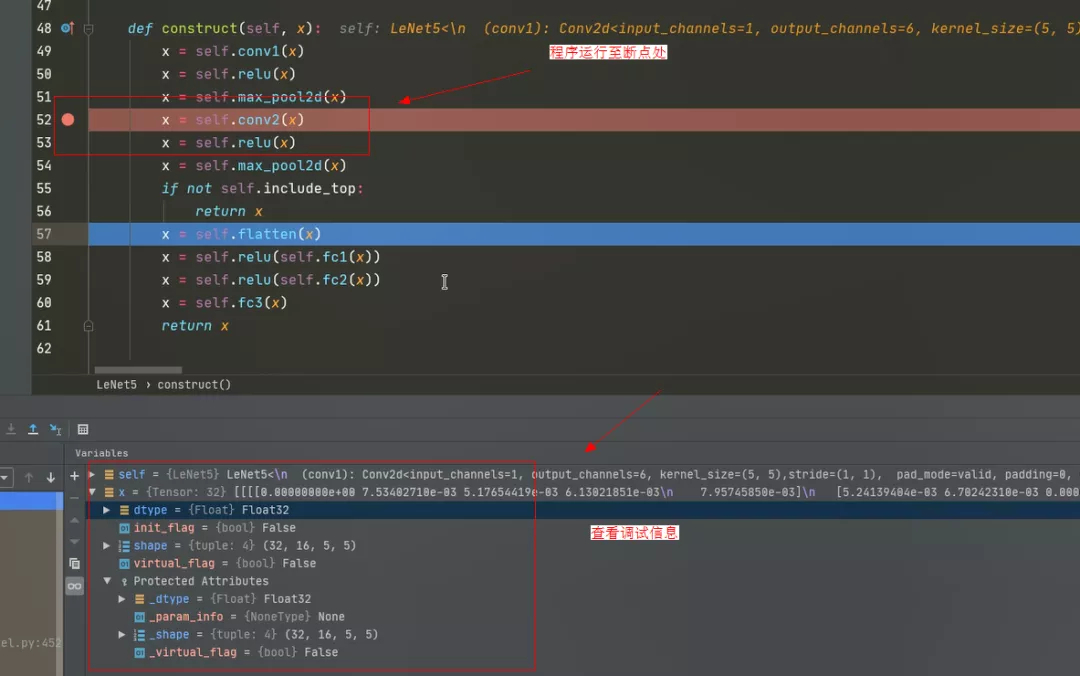
Task: Go to previous frame with up arrow
Action: [29, 478]
